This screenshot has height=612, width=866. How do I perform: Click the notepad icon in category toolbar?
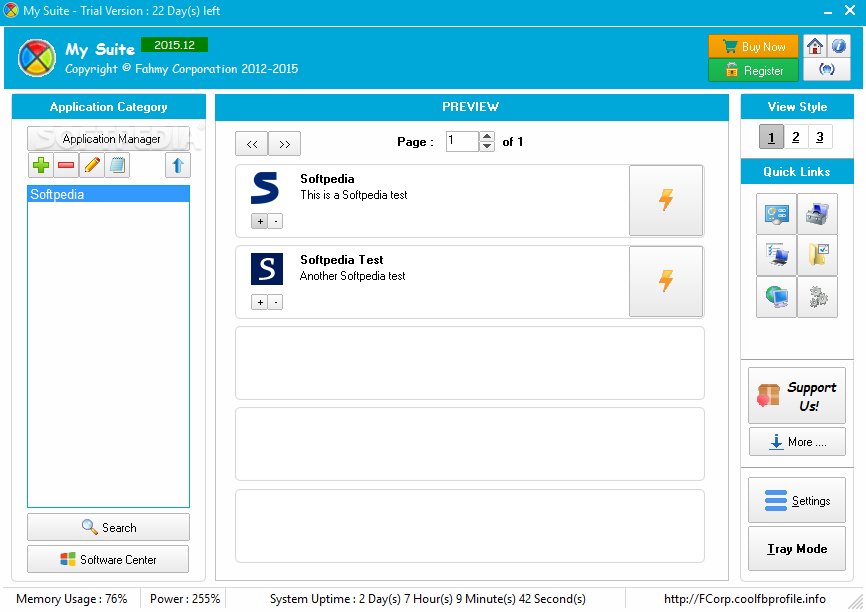(118, 165)
